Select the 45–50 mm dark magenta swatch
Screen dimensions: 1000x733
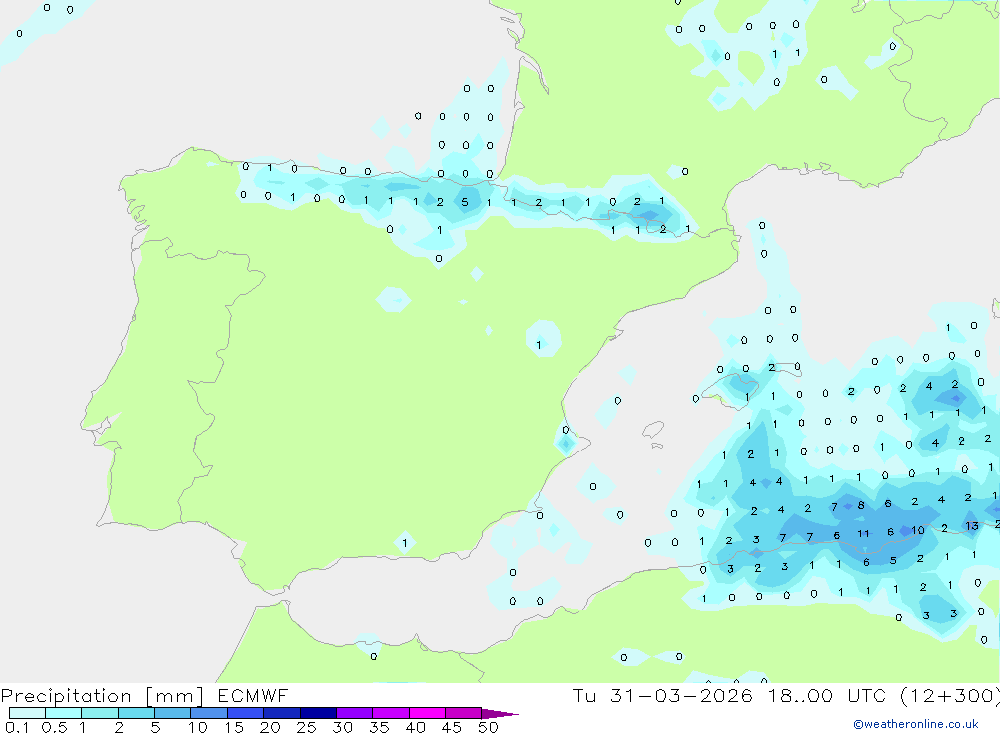pos(463,713)
